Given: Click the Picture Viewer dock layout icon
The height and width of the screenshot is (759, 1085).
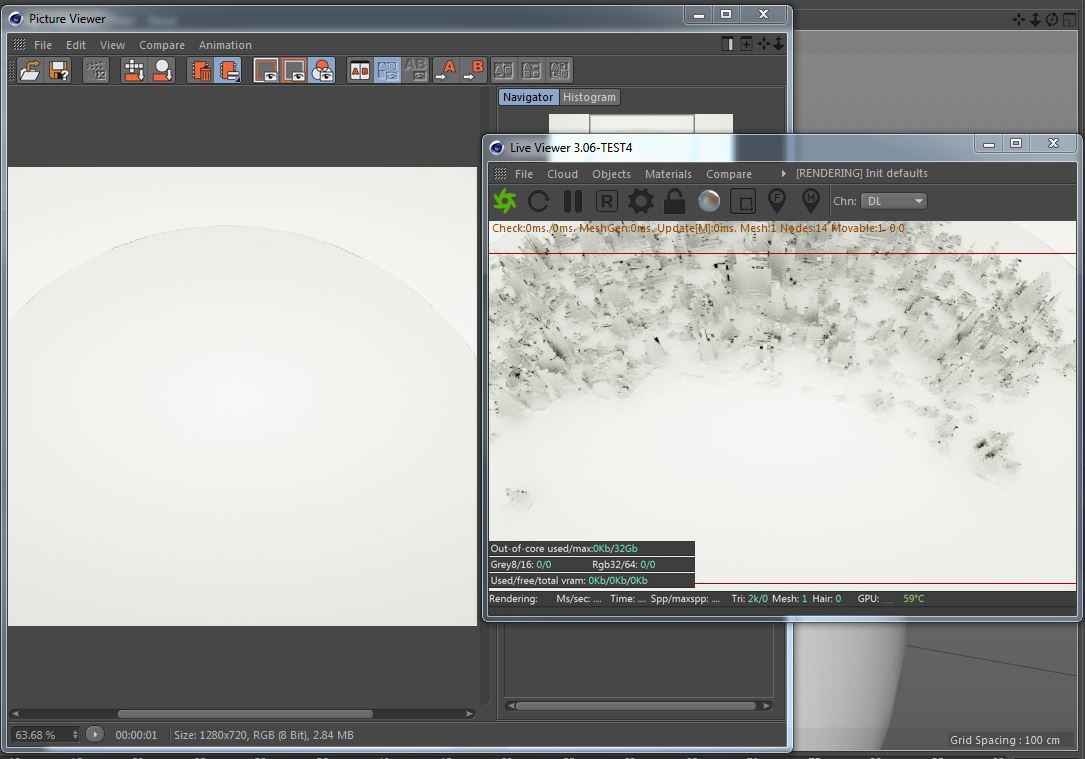Looking at the screenshot, I should 727,44.
